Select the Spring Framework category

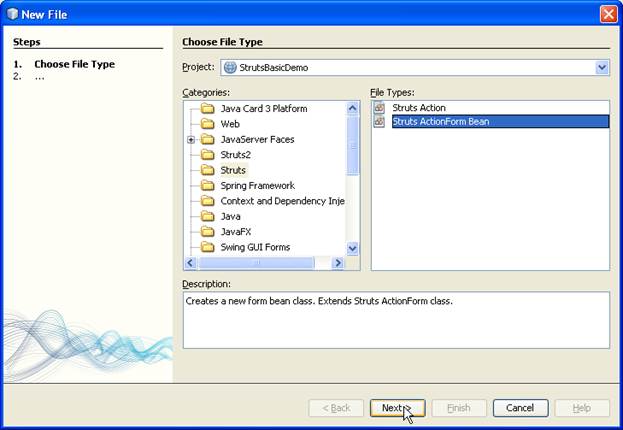pos(257,186)
